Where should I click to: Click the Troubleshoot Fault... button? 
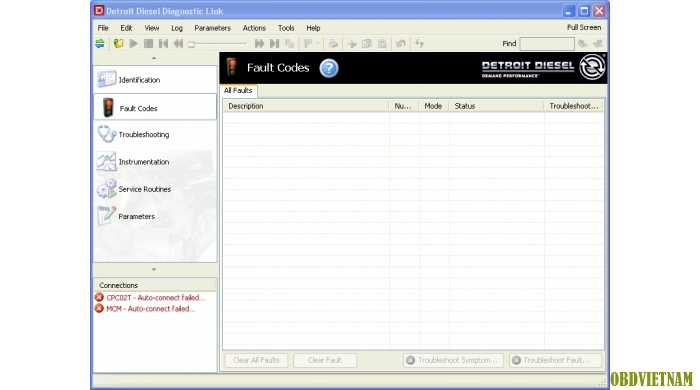(555, 360)
